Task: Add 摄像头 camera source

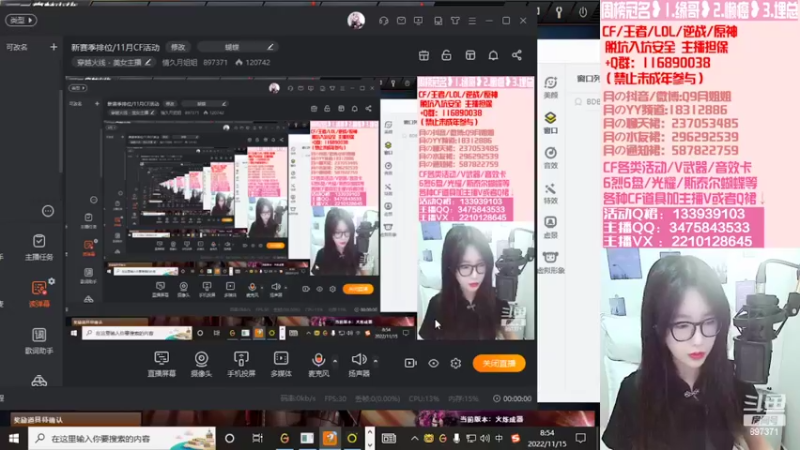Action: tap(201, 364)
